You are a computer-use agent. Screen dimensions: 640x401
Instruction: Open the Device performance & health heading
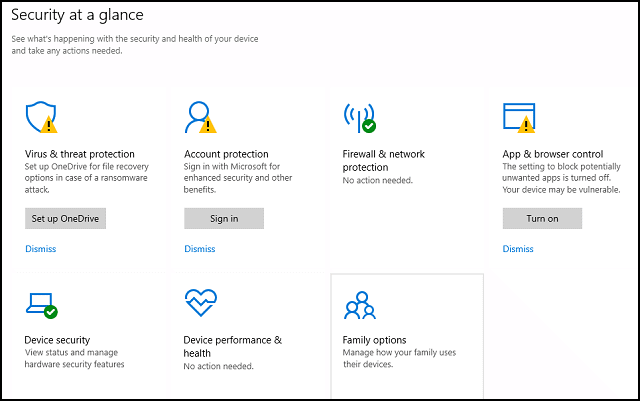233,346
